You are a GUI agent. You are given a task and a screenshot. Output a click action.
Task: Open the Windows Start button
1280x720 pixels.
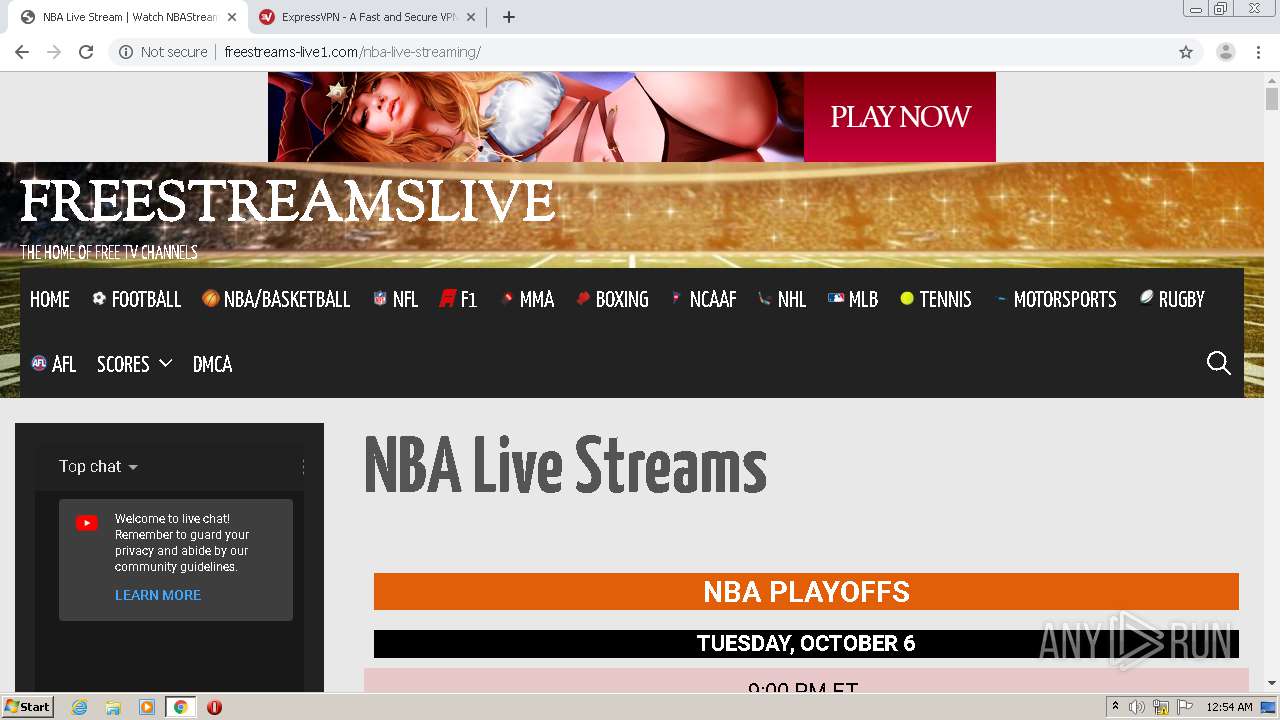click(28, 707)
